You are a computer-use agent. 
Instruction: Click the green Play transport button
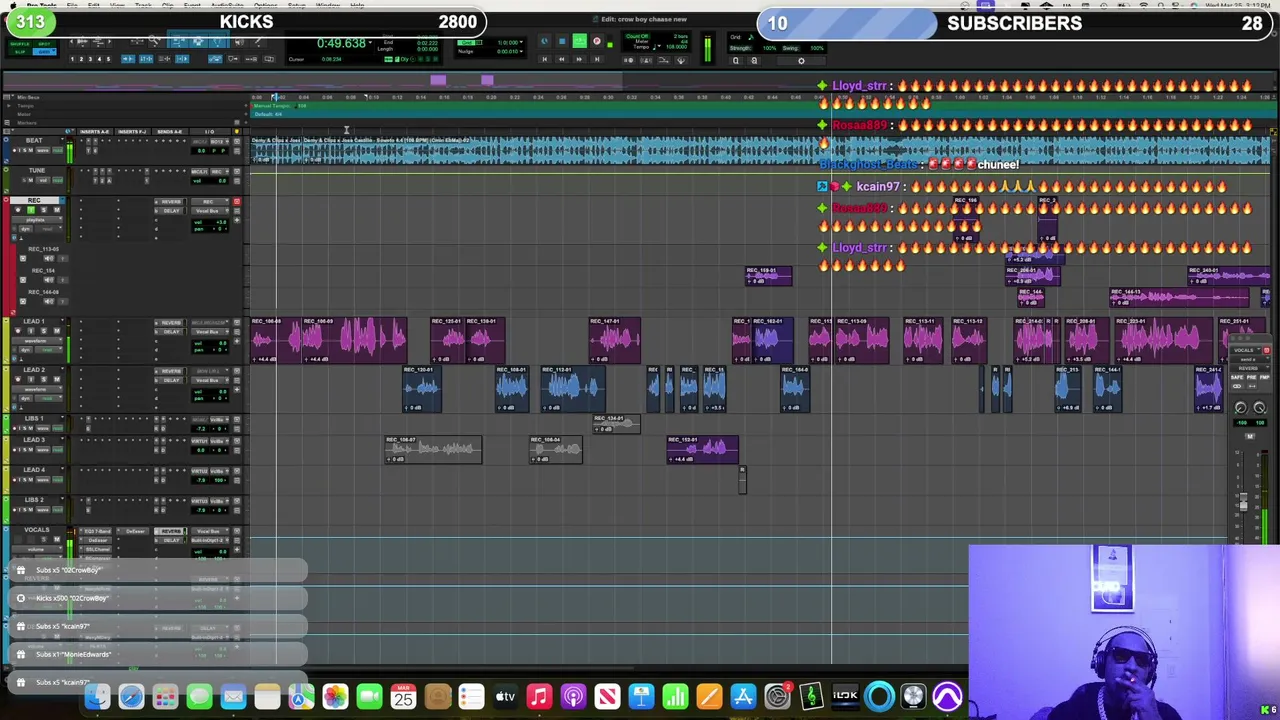pos(580,40)
